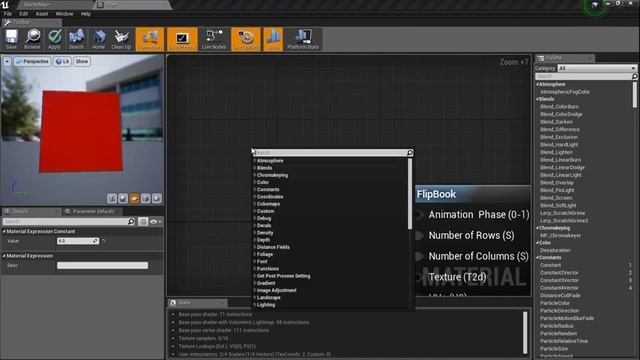Collapse the Constants group in the Palette

538,258
